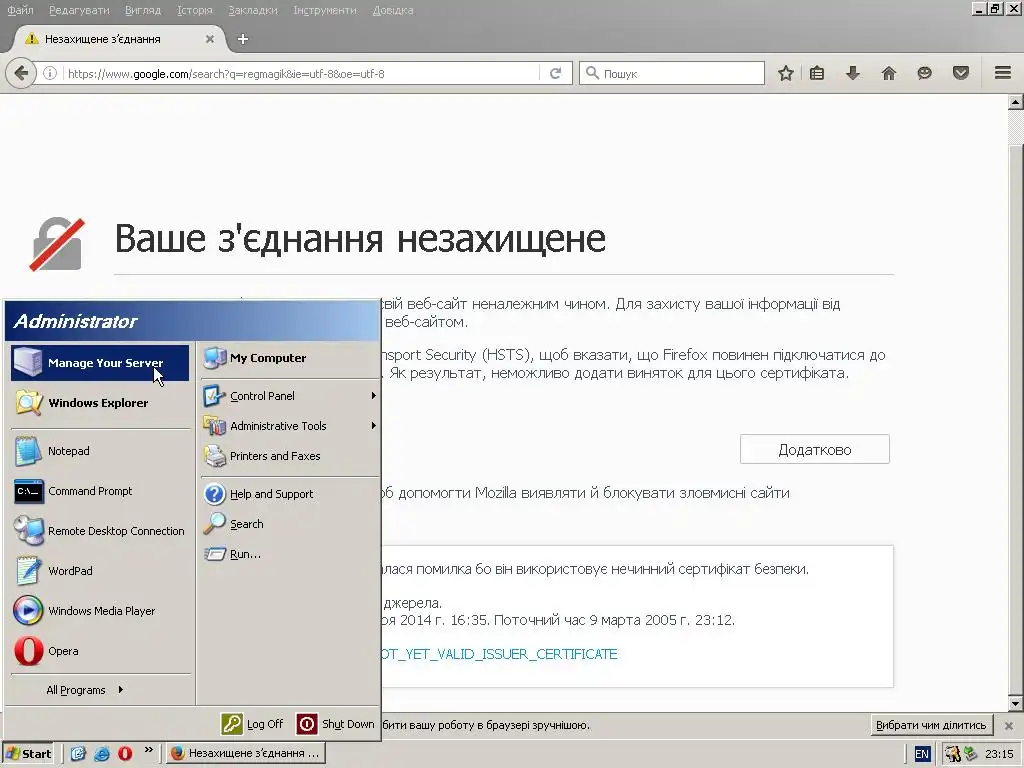Open Opera from the Start menu

100,651
